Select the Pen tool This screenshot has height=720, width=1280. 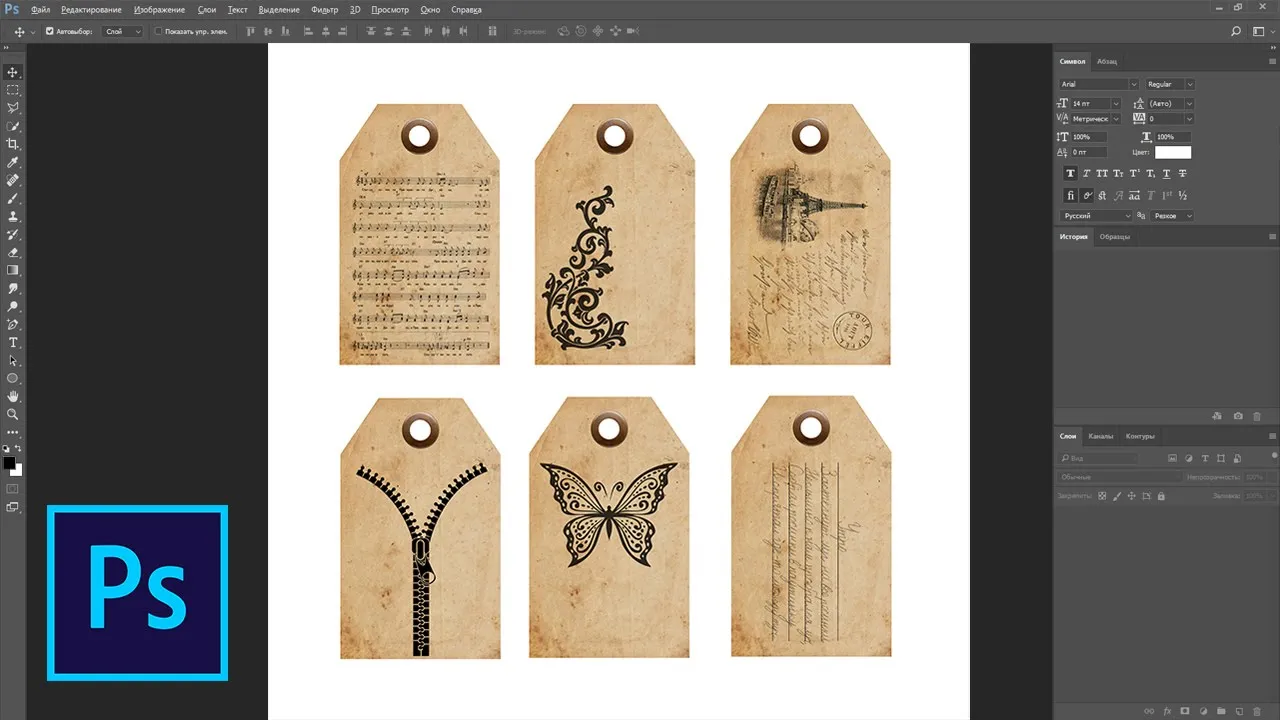click(13, 324)
